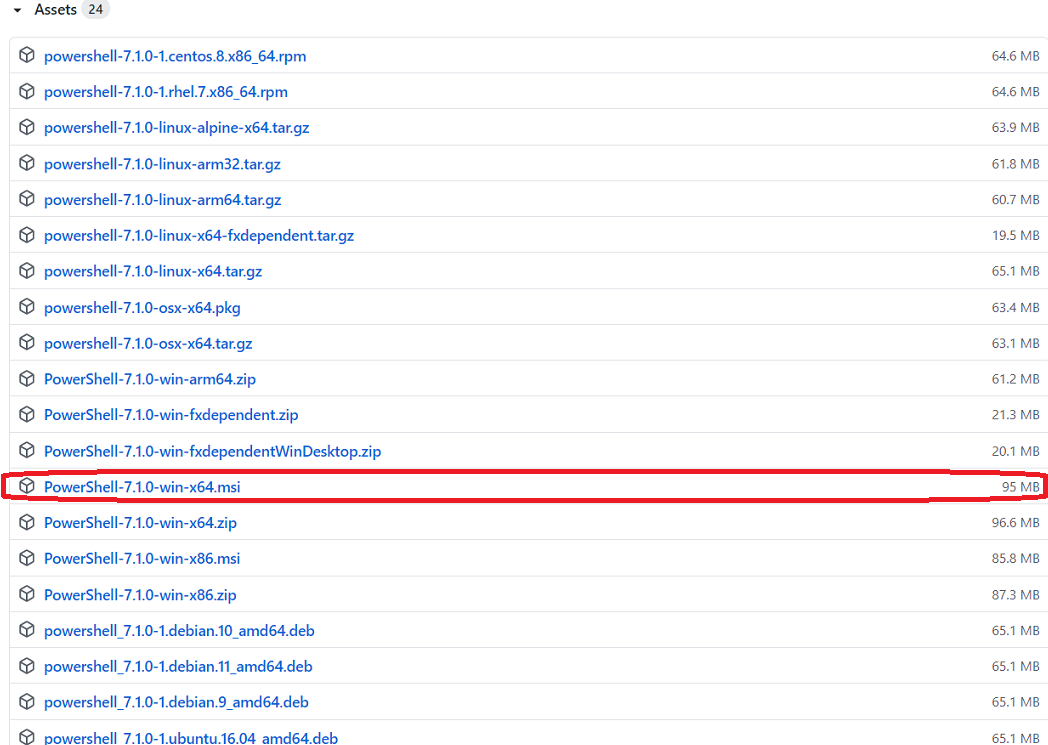Click package icon beside rhel.7.x86_64.rpm
This screenshot has height=745, width=1048.
pos(27,92)
